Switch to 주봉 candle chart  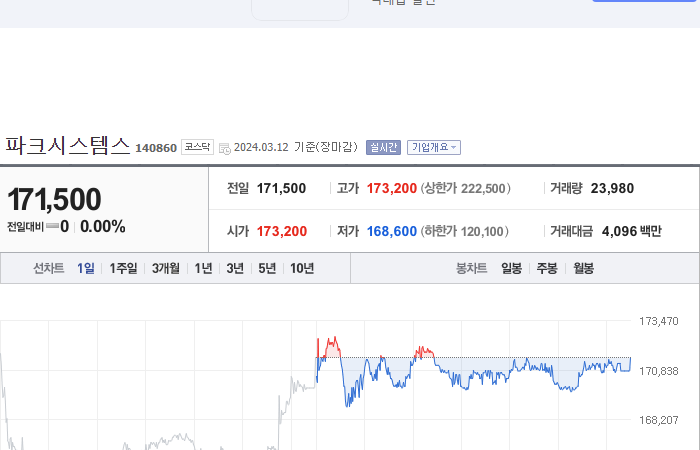click(547, 268)
